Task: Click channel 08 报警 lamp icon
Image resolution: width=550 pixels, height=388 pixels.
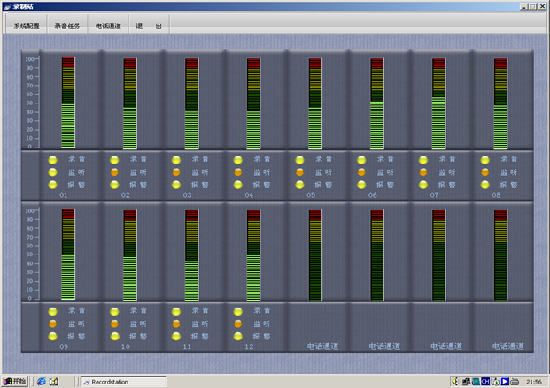Action: click(x=485, y=185)
